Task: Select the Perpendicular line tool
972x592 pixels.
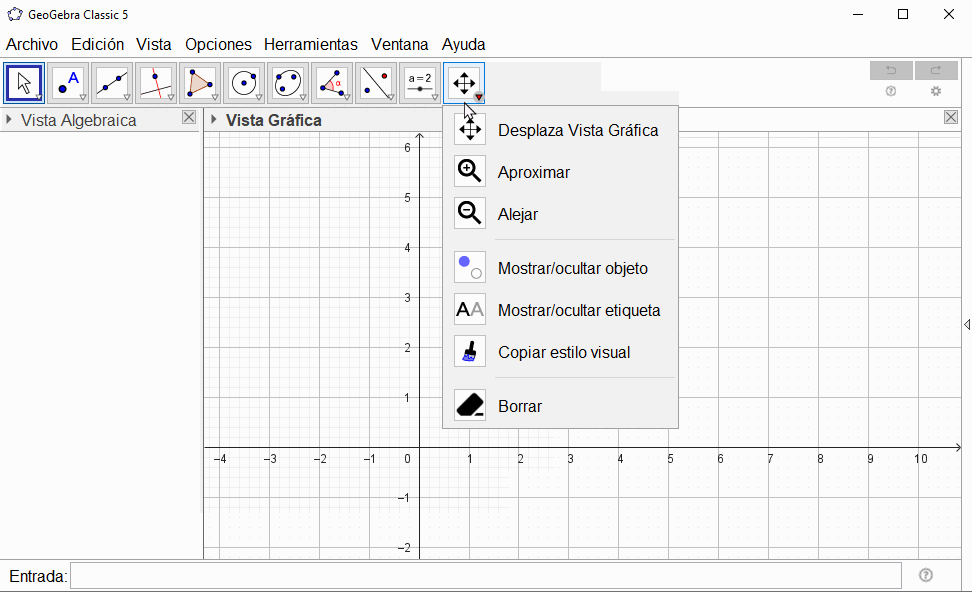Action: [156, 83]
